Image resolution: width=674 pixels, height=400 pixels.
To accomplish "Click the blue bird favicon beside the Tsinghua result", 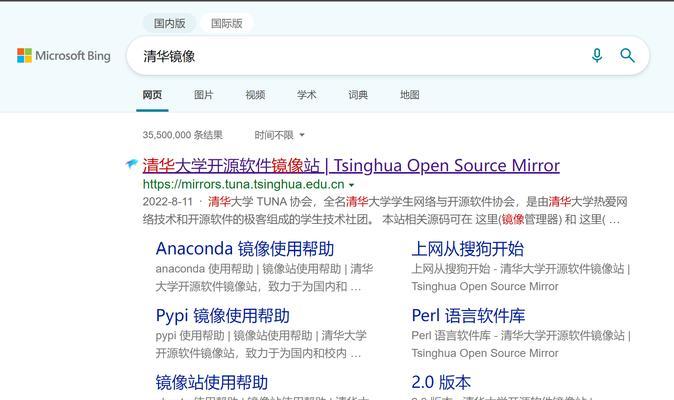I will coord(132,164).
